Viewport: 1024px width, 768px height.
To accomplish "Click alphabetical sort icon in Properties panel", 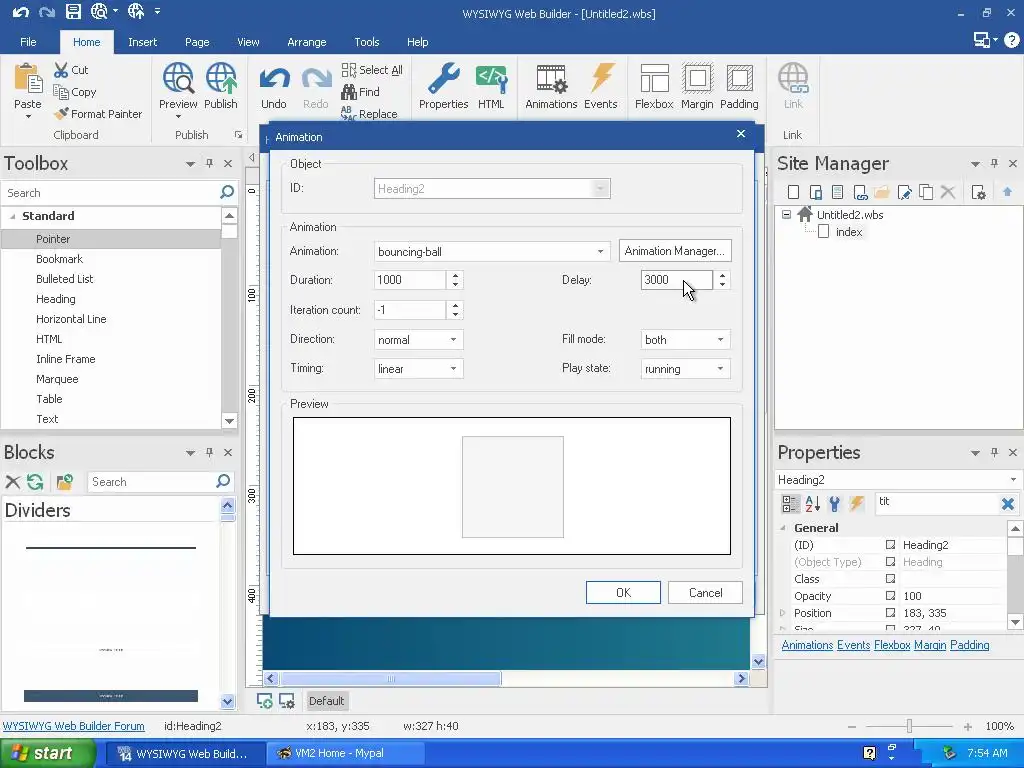I will coord(812,504).
